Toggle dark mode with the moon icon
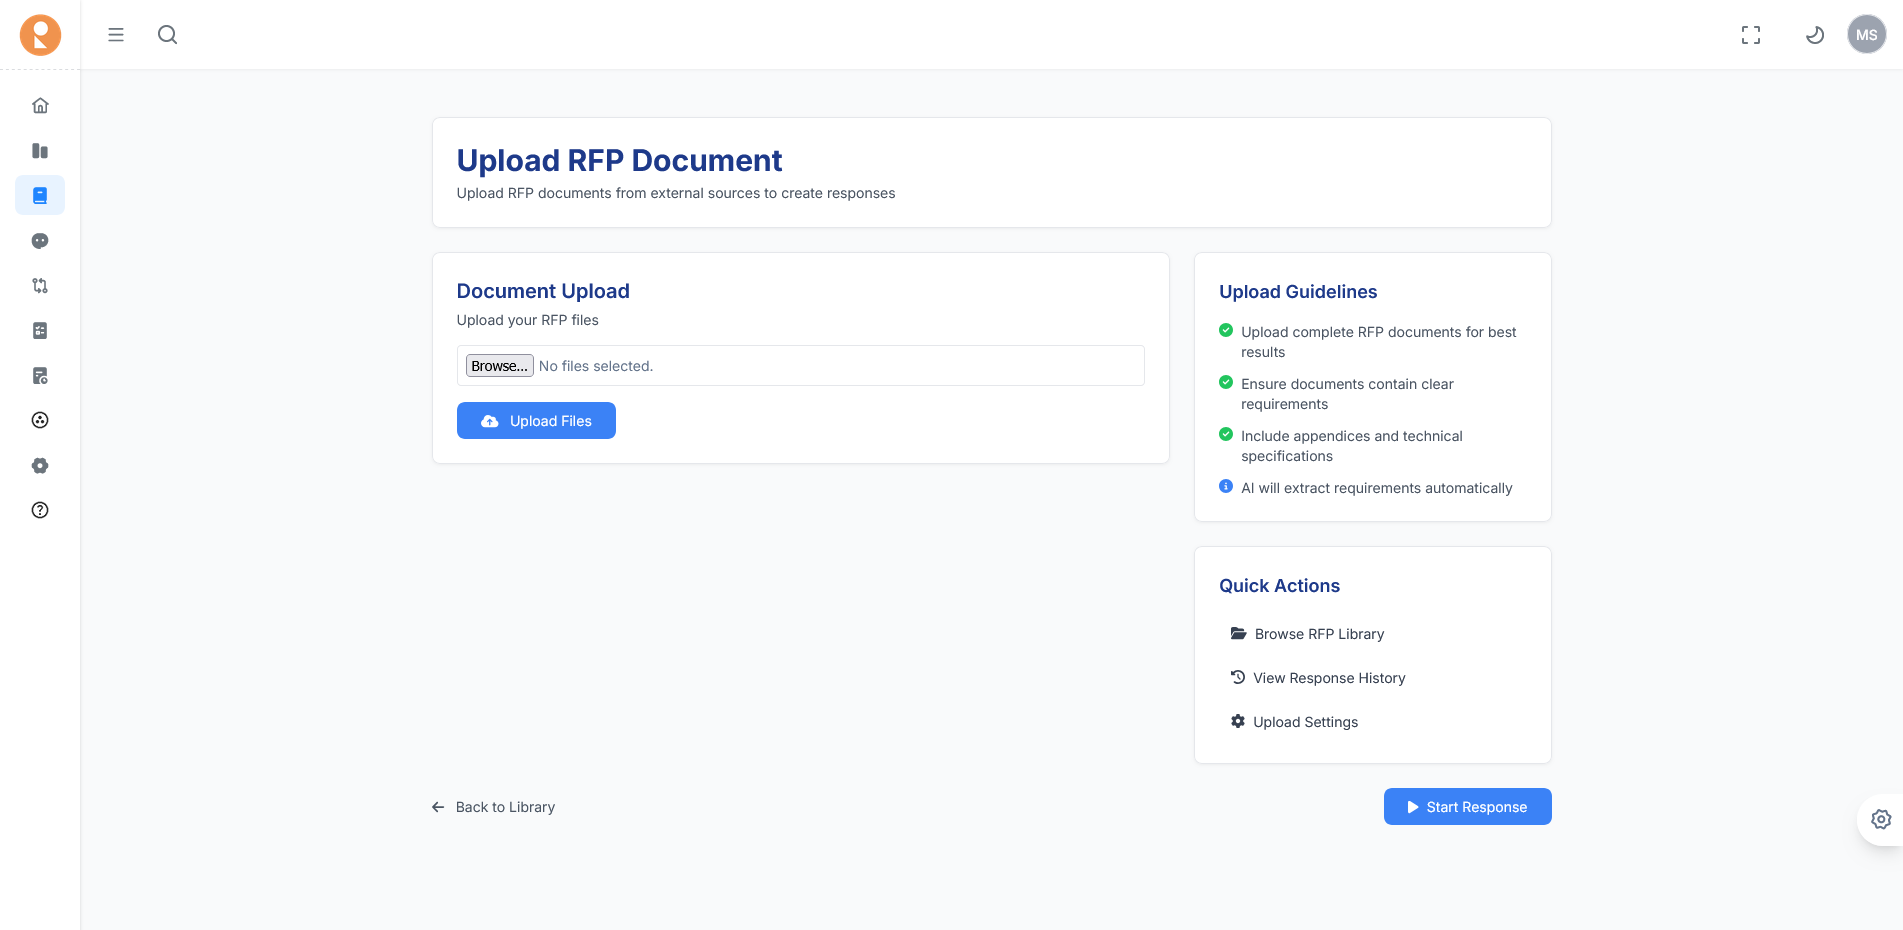 click(1814, 35)
